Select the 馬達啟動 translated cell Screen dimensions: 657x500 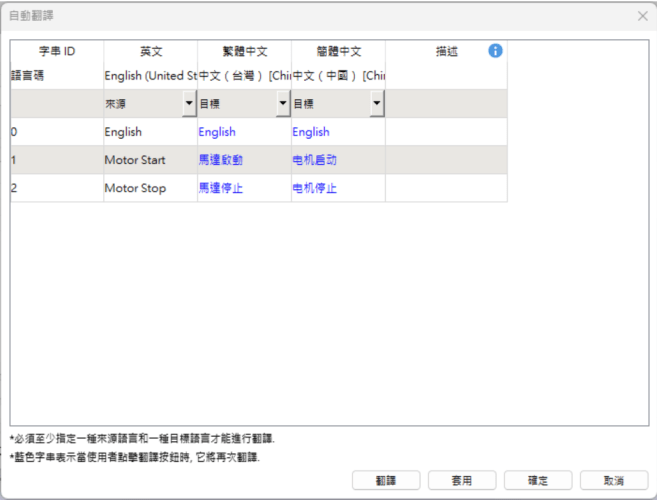pos(245,160)
